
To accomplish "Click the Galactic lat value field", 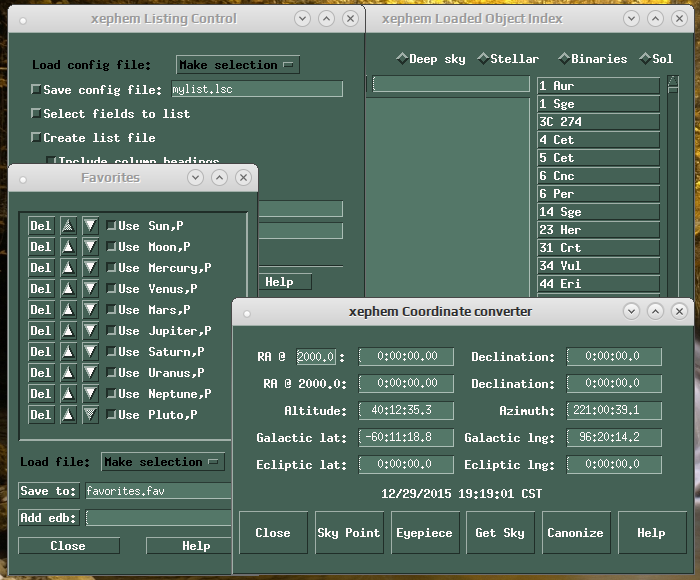I will (x=406, y=437).
